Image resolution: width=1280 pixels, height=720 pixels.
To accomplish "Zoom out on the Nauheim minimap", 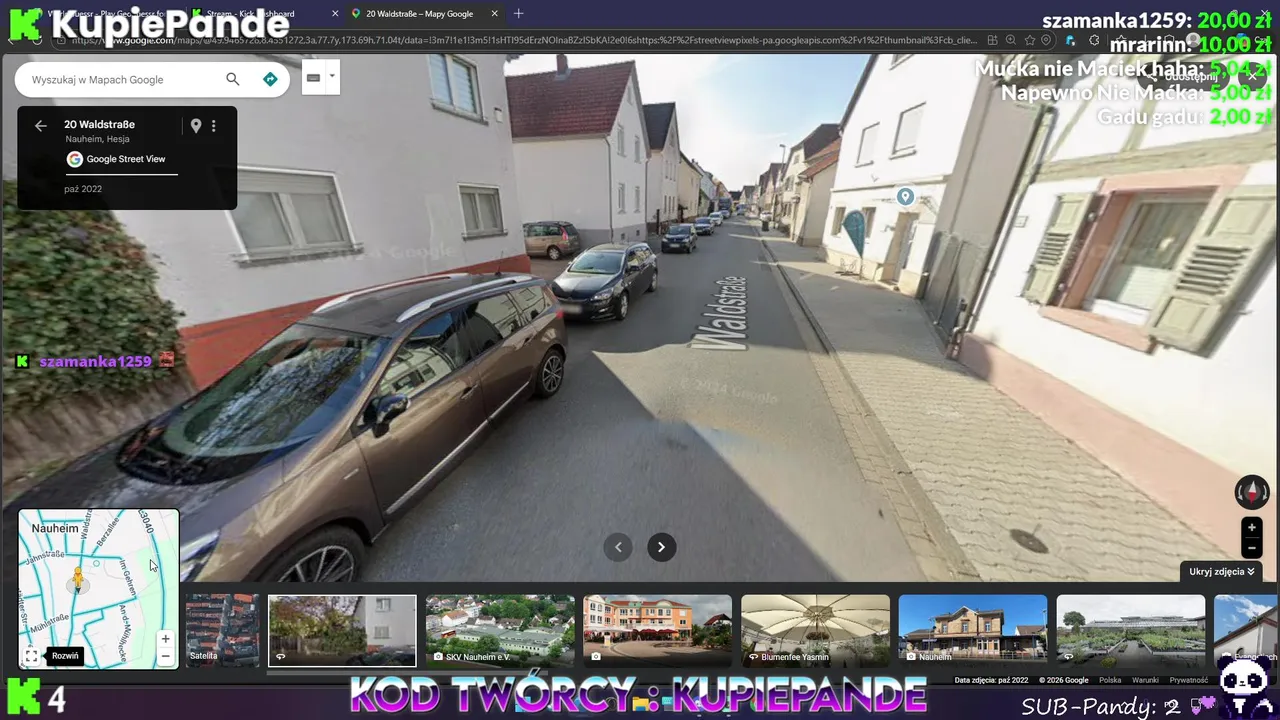I will [165, 657].
